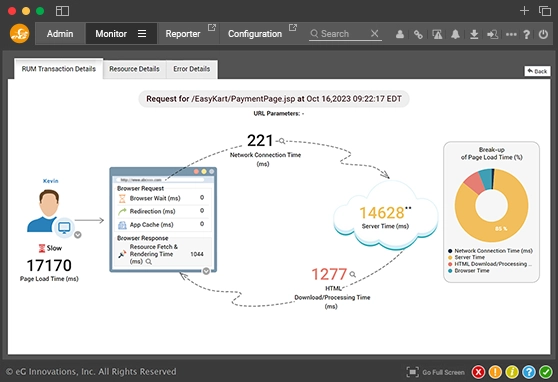Click the red critical status icon in footer
The image size is (558, 382).
pos(478,372)
